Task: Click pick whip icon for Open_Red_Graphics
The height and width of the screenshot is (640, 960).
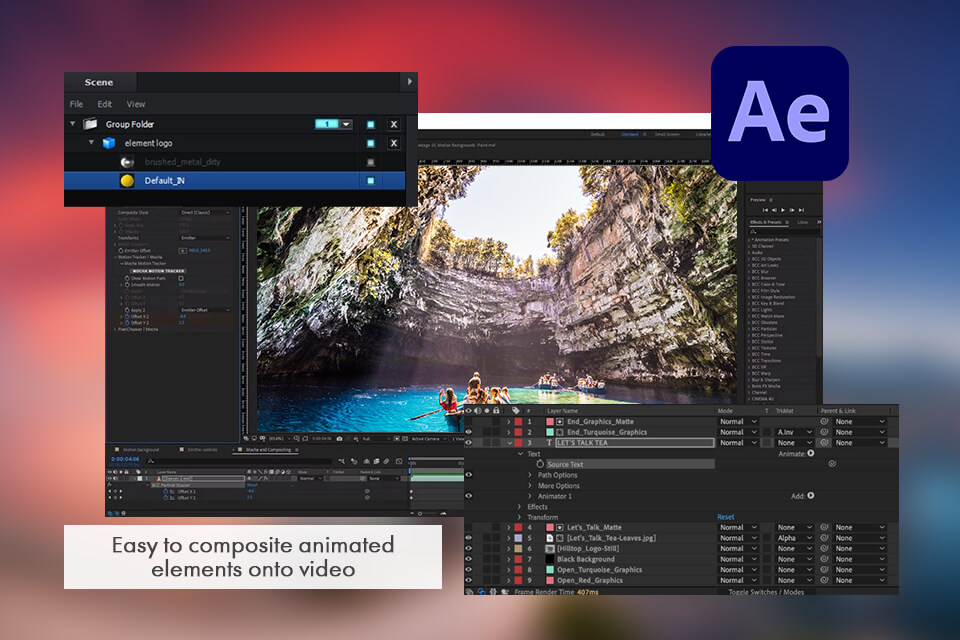Action: coord(825,581)
